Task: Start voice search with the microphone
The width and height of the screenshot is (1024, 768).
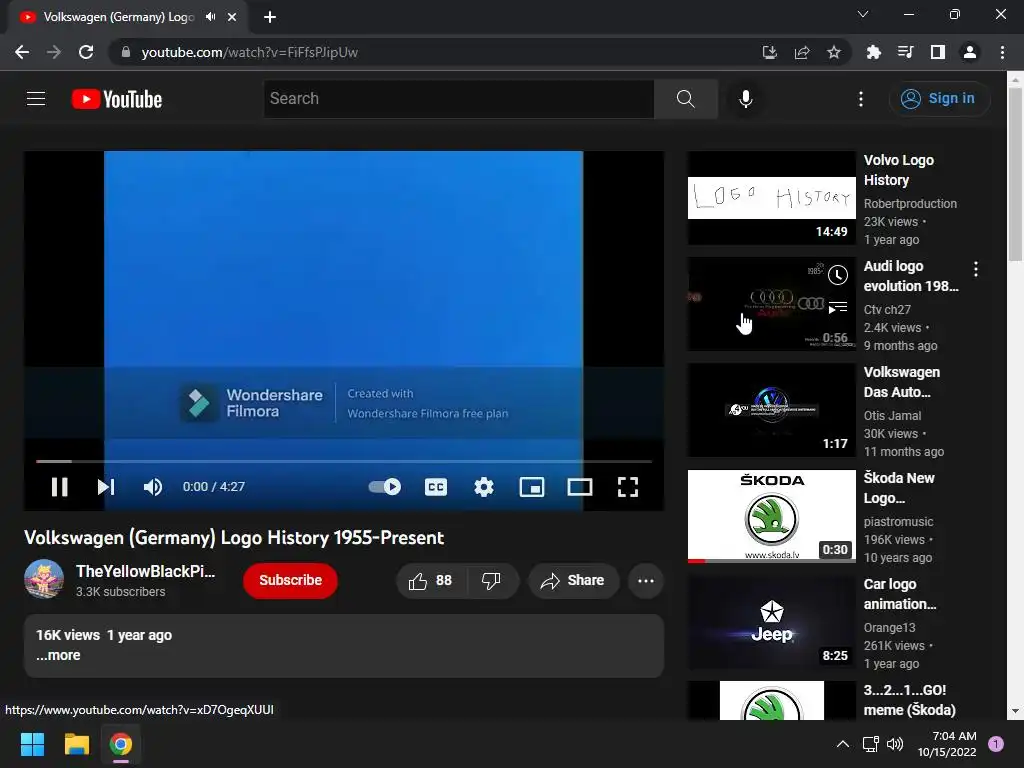Action: coord(745,99)
